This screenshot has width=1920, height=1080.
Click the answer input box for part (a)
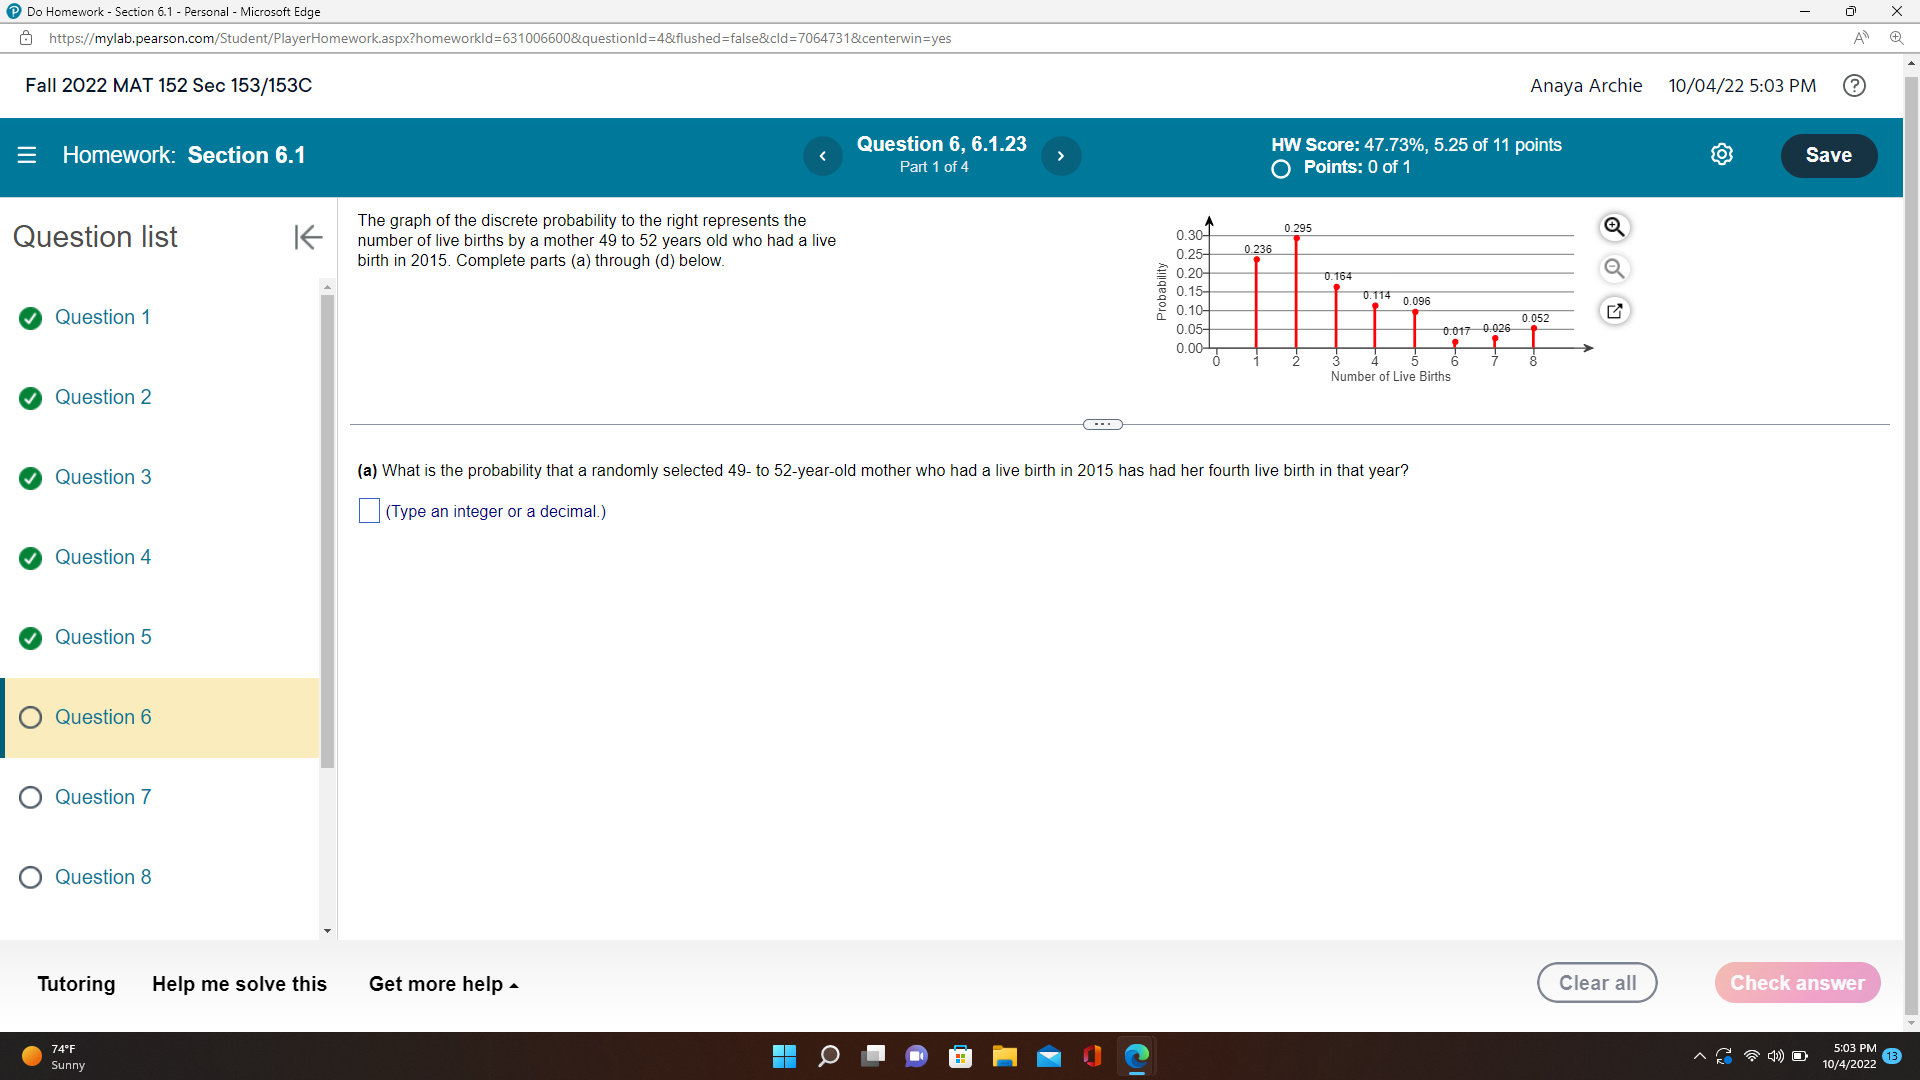click(x=369, y=511)
